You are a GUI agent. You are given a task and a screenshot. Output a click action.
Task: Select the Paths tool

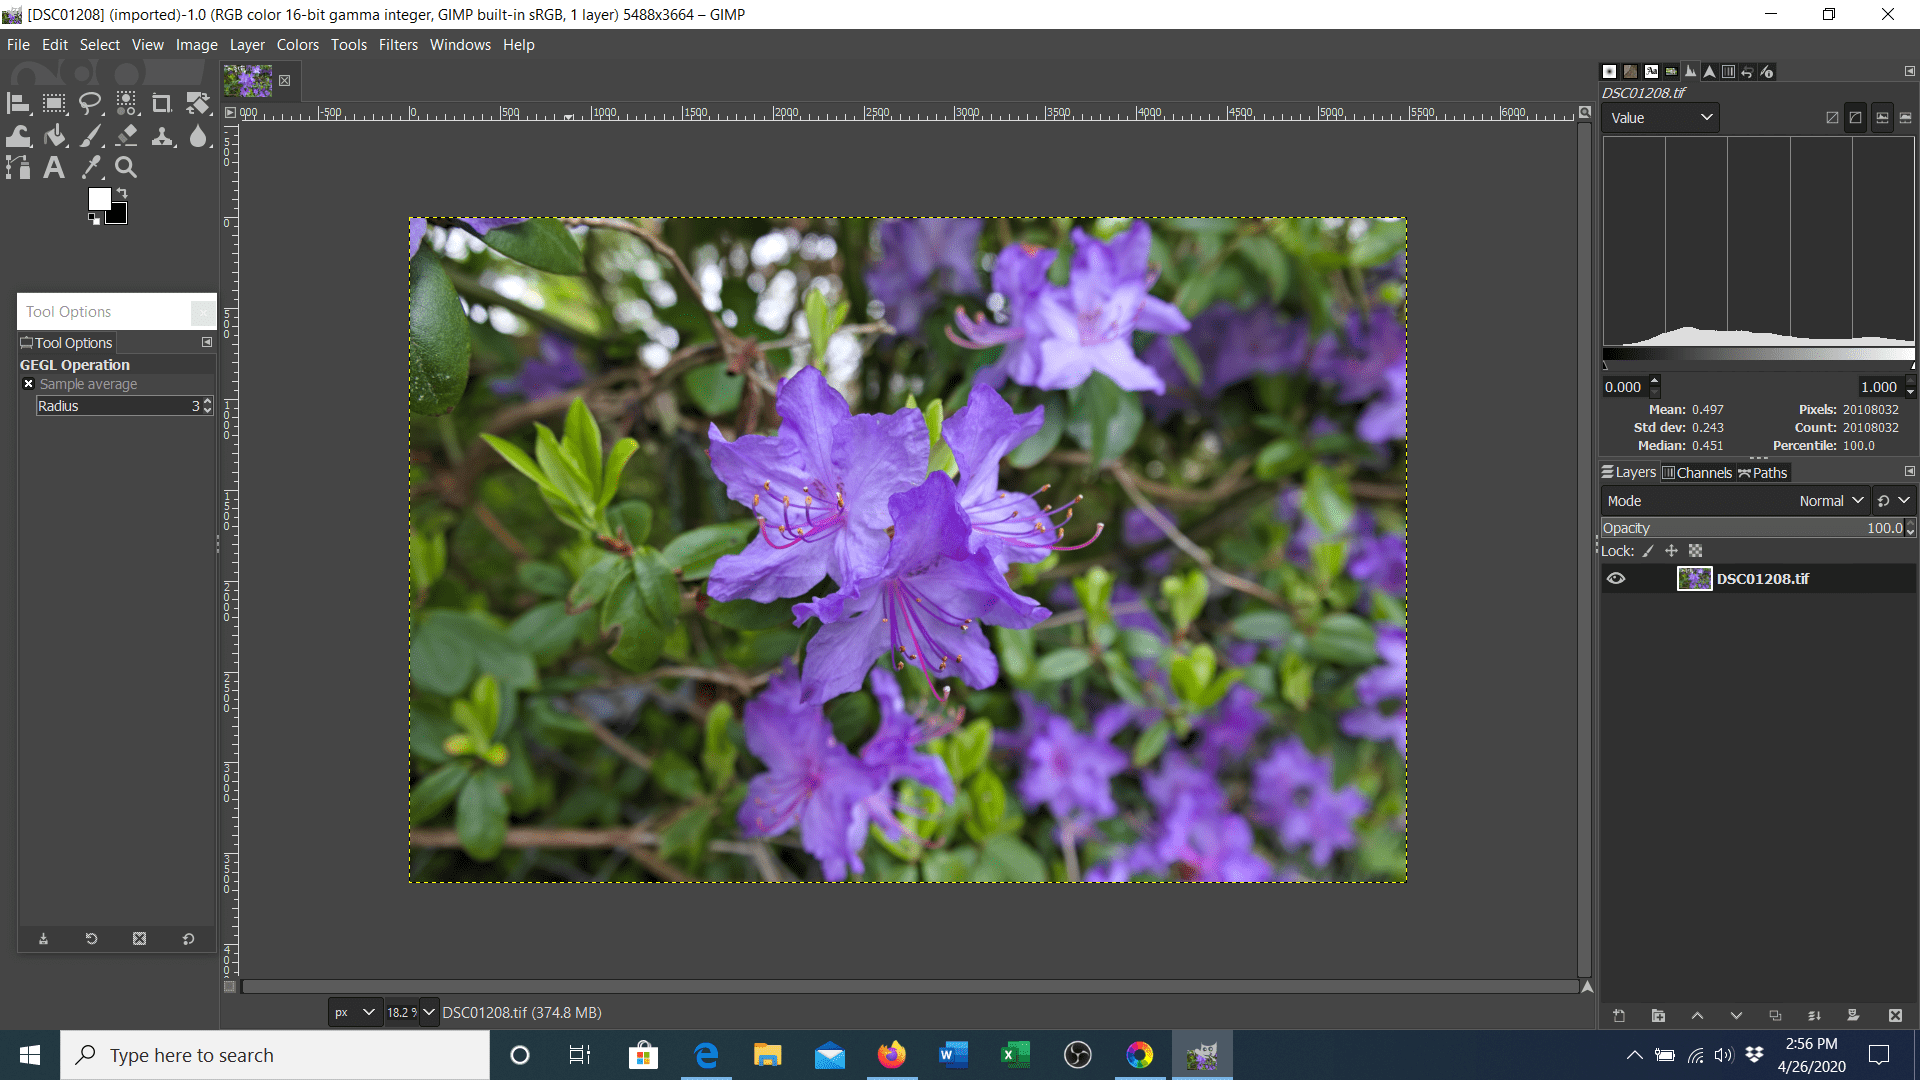click(x=18, y=168)
